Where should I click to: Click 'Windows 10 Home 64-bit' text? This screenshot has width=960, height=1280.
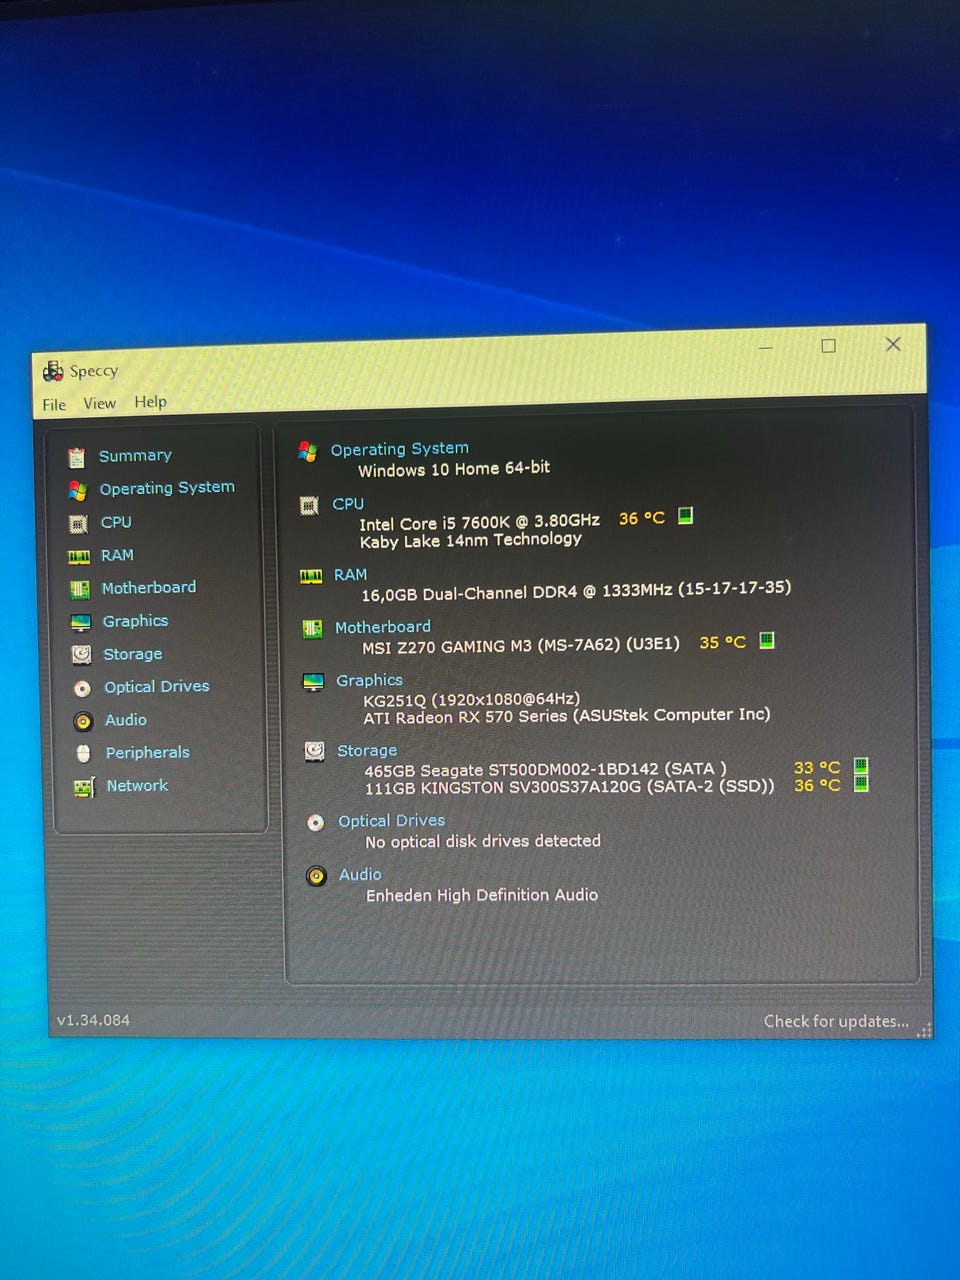454,469
